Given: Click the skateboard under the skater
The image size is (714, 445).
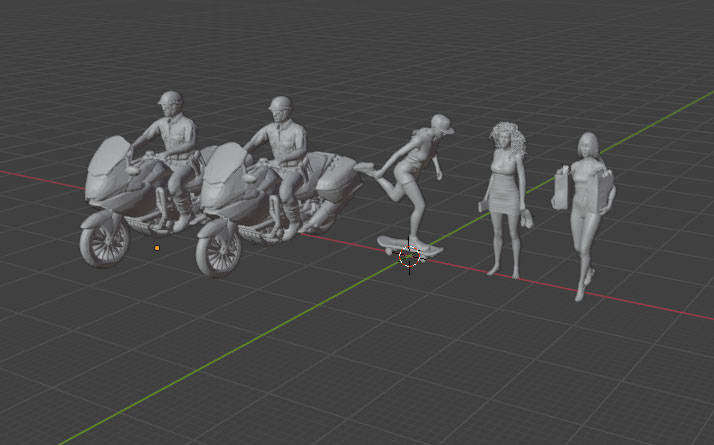Looking at the screenshot, I should (409, 246).
